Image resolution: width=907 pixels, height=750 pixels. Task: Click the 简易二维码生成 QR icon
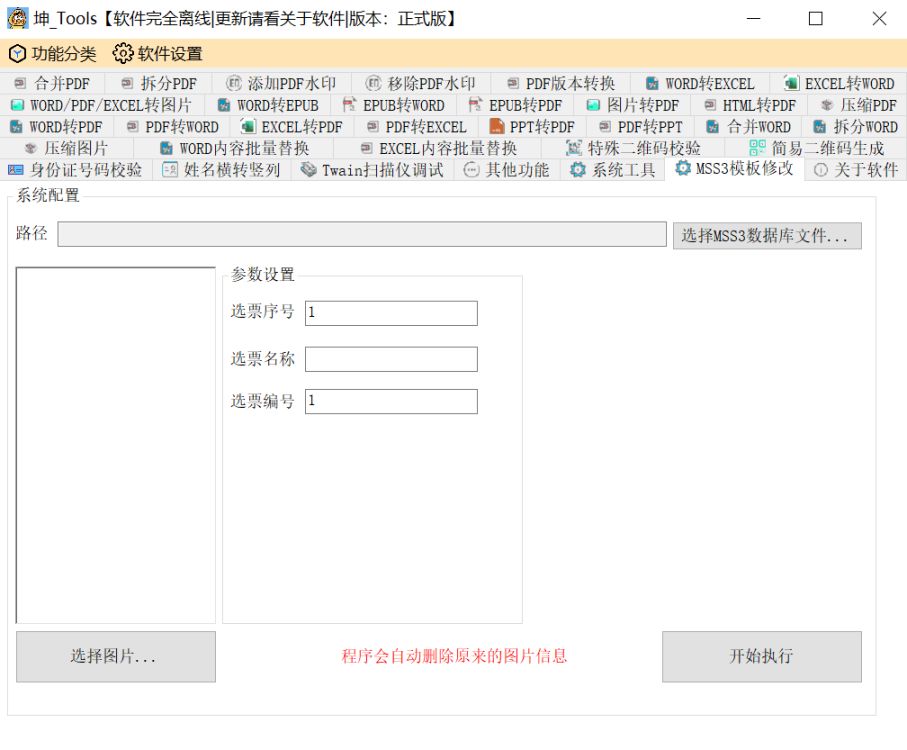pos(757,148)
